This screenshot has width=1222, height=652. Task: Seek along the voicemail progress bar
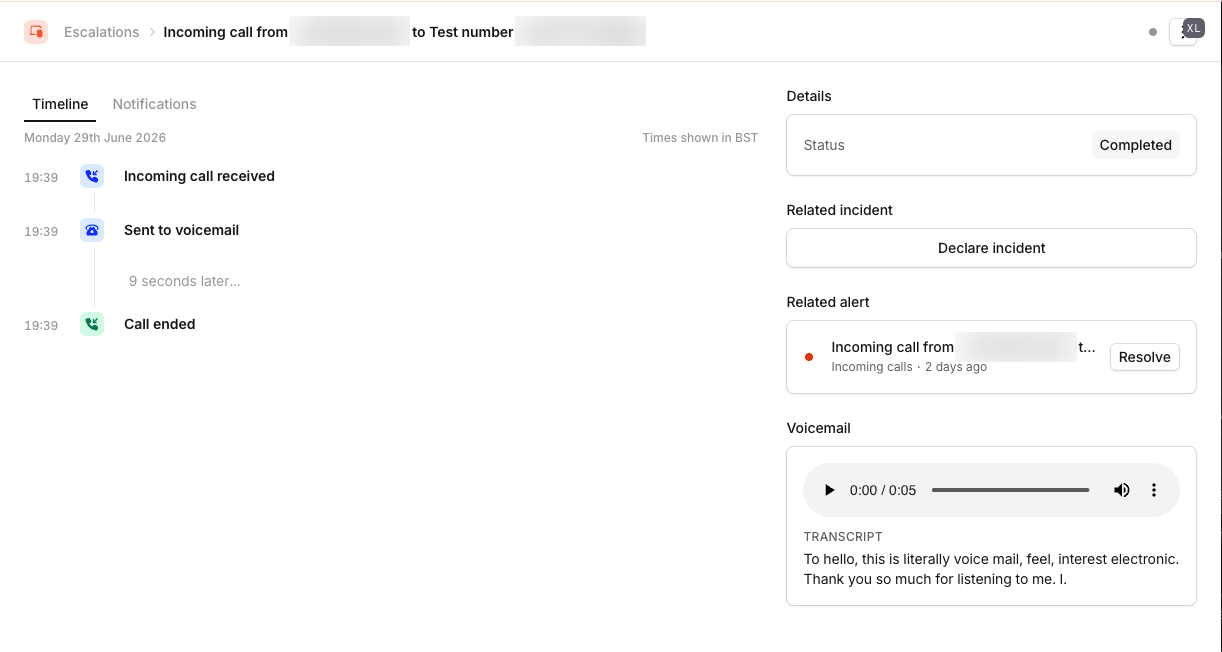click(1010, 490)
